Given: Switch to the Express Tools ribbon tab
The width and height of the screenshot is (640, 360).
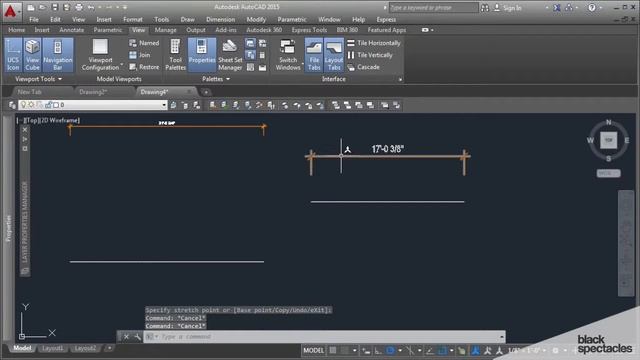Looking at the screenshot, I should coord(309,30).
